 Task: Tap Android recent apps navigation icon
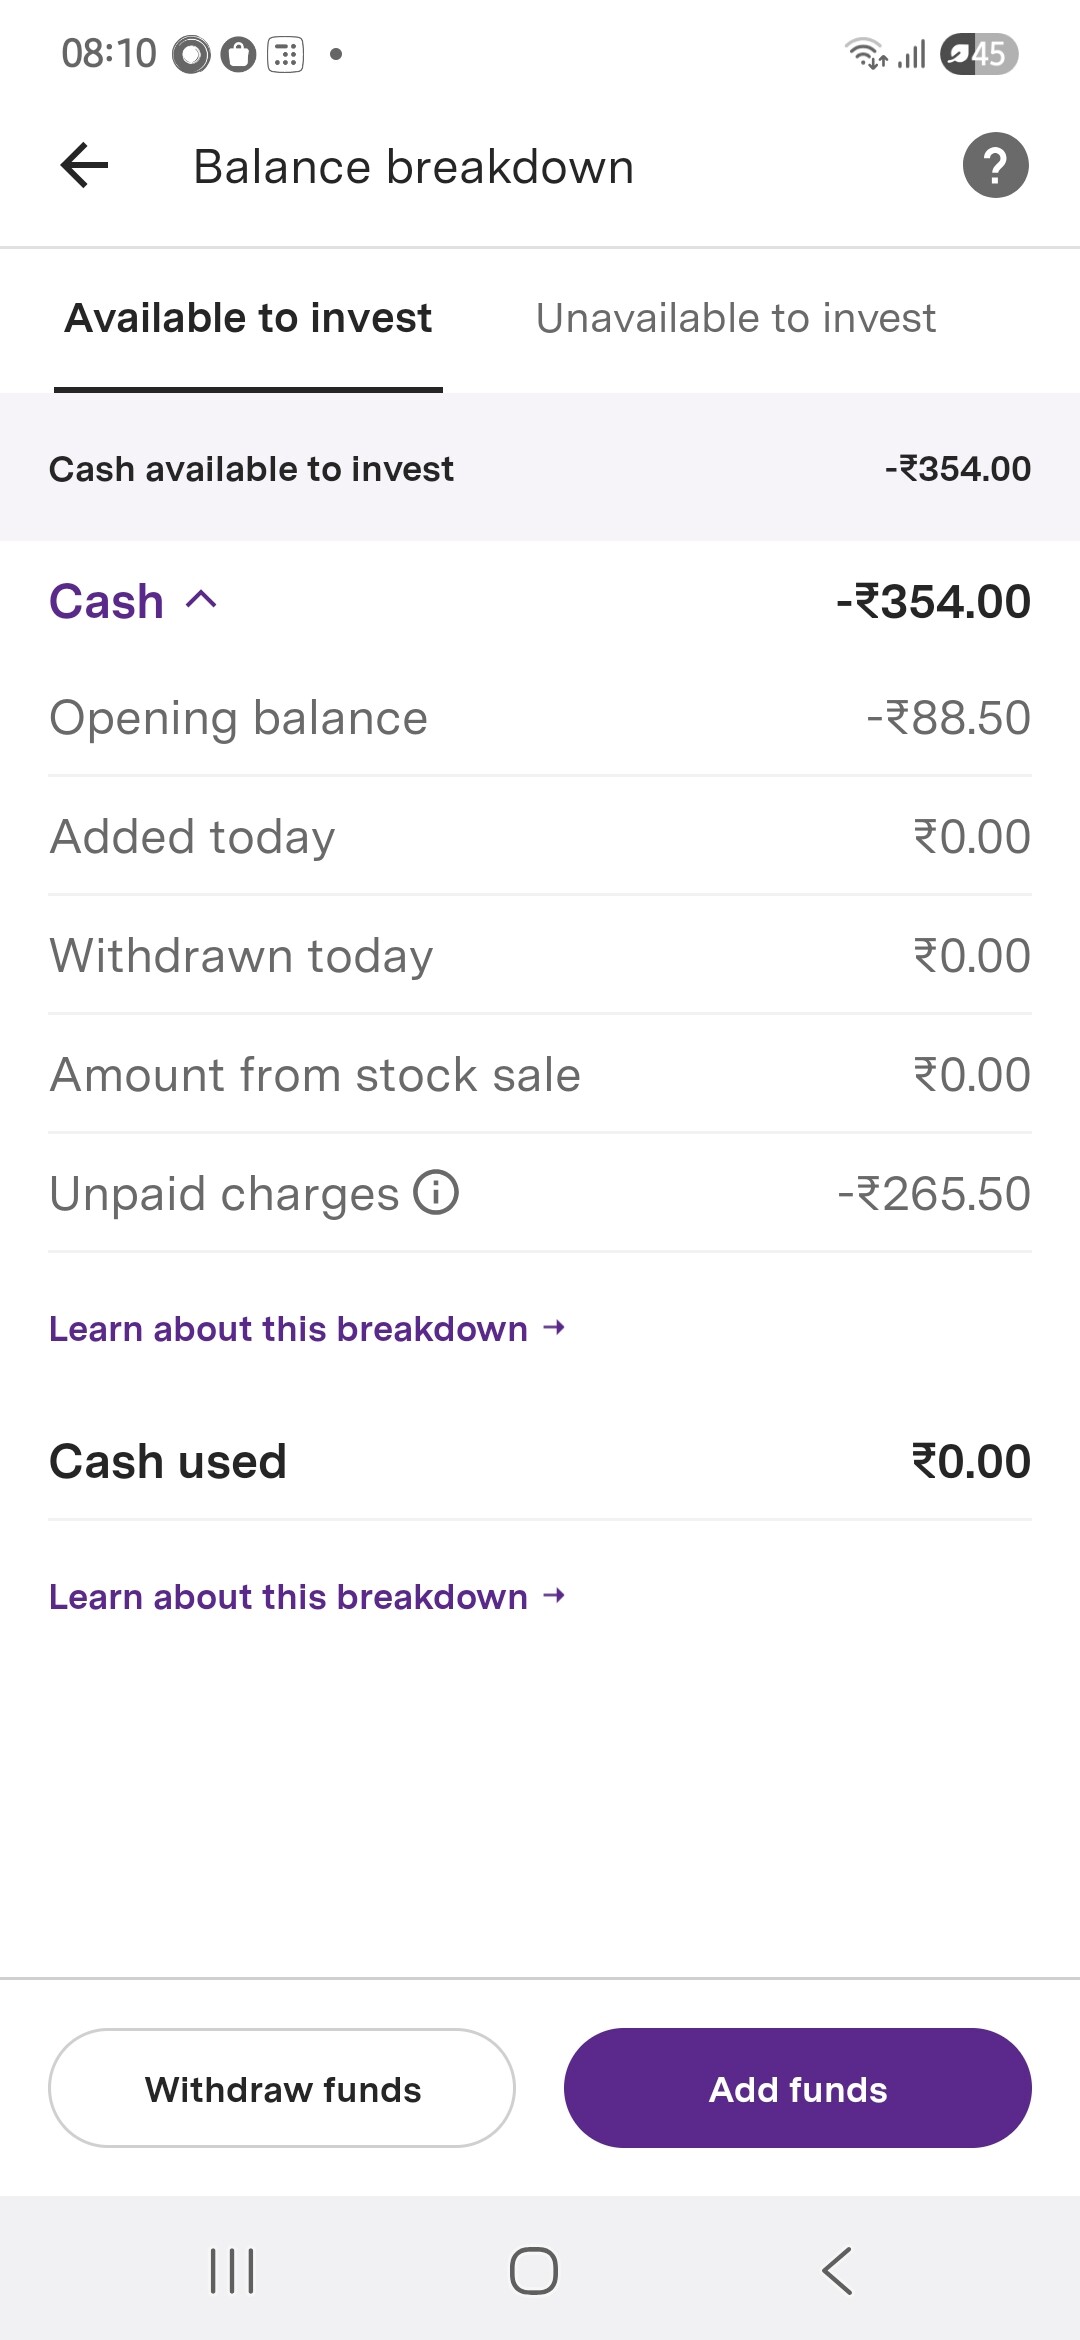(x=232, y=2270)
